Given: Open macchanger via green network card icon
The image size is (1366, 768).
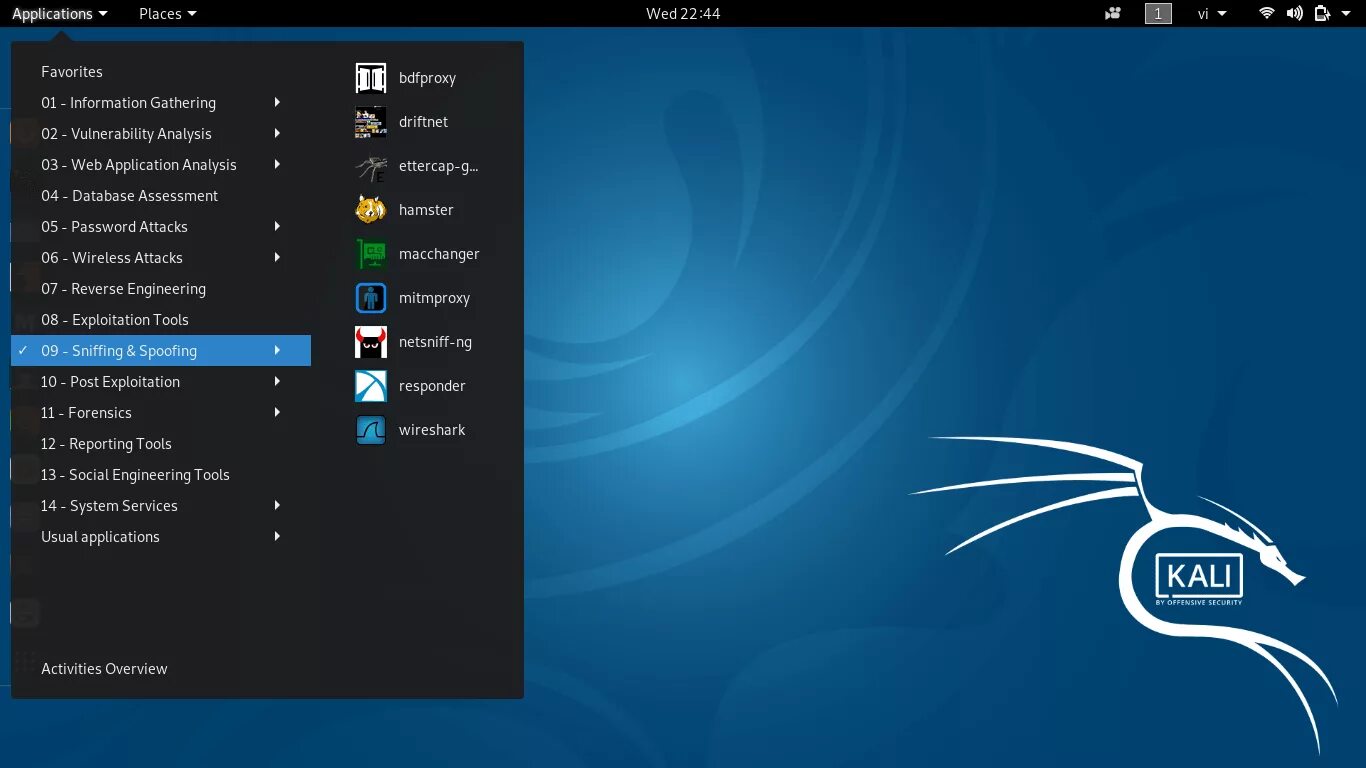Looking at the screenshot, I should (x=371, y=254).
